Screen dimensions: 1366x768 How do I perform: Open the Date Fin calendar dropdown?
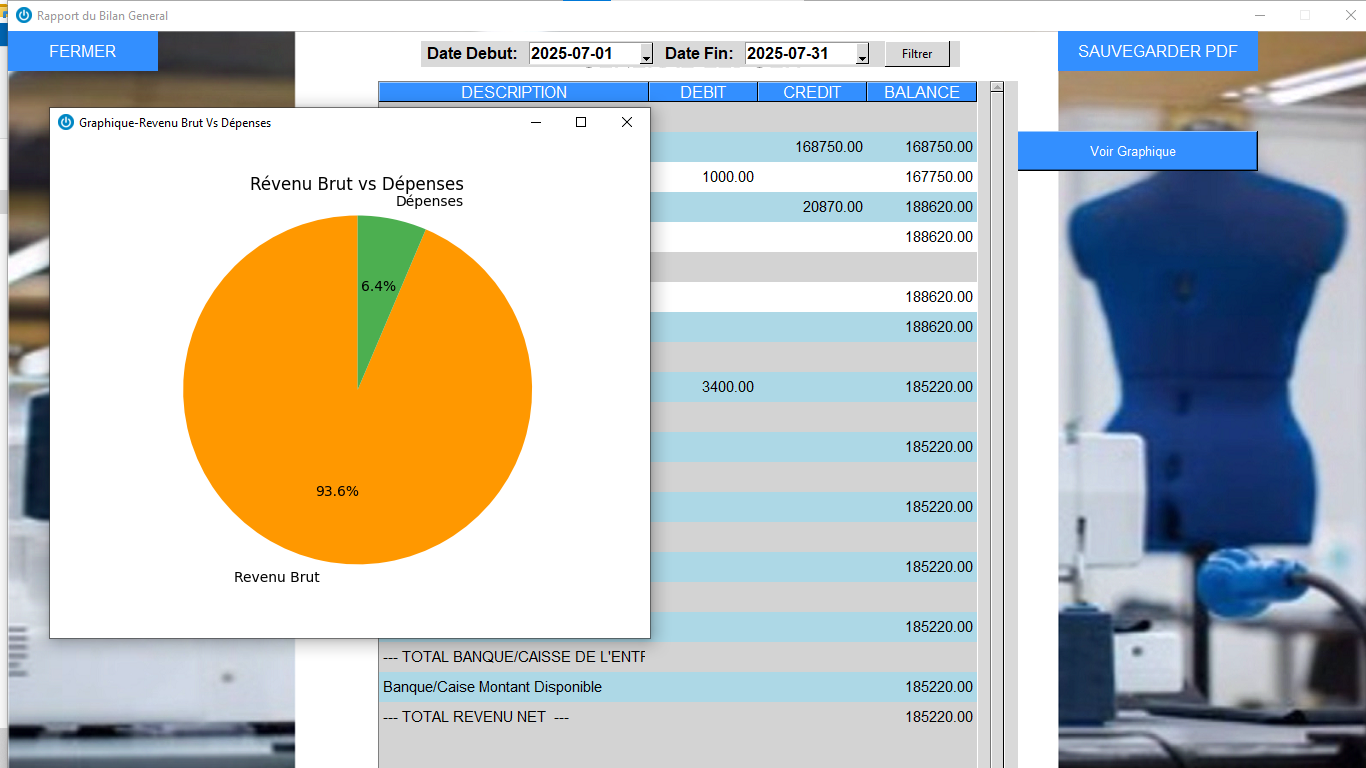(863, 55)
